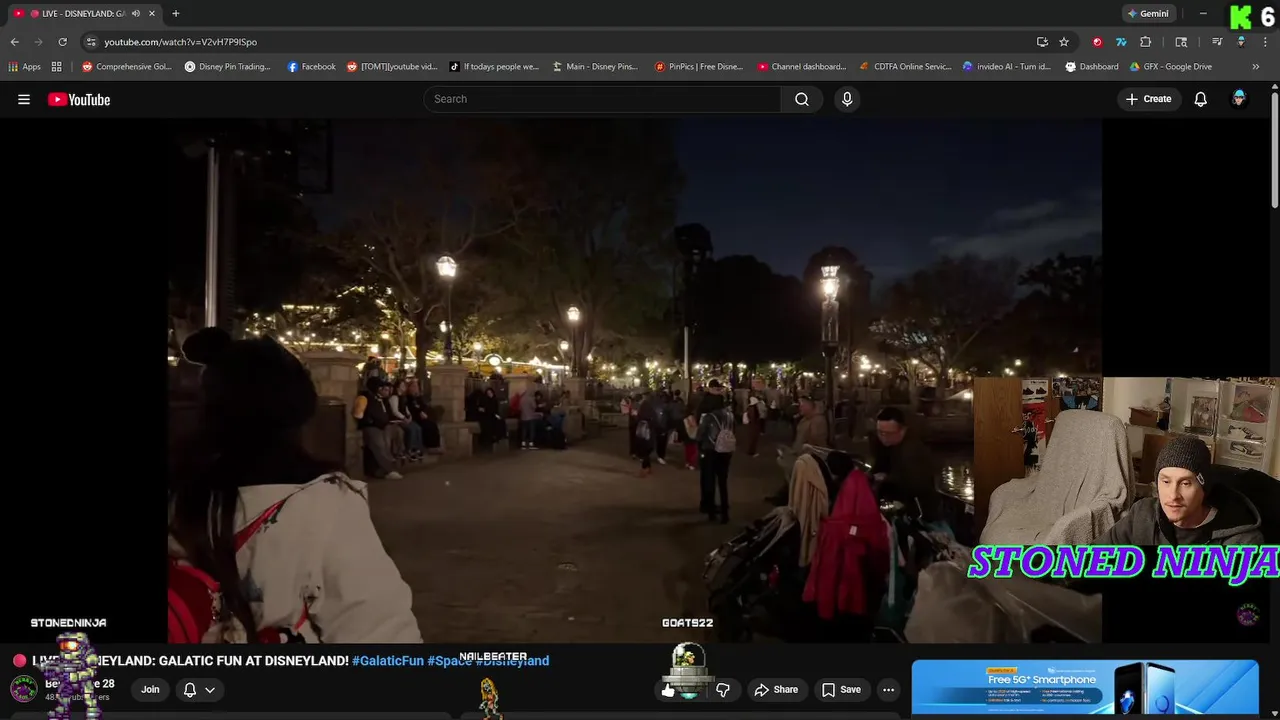The height and width of the screenshot is (720, 1280).
Task: Go to YouTube home via logo
Action: 79,99
